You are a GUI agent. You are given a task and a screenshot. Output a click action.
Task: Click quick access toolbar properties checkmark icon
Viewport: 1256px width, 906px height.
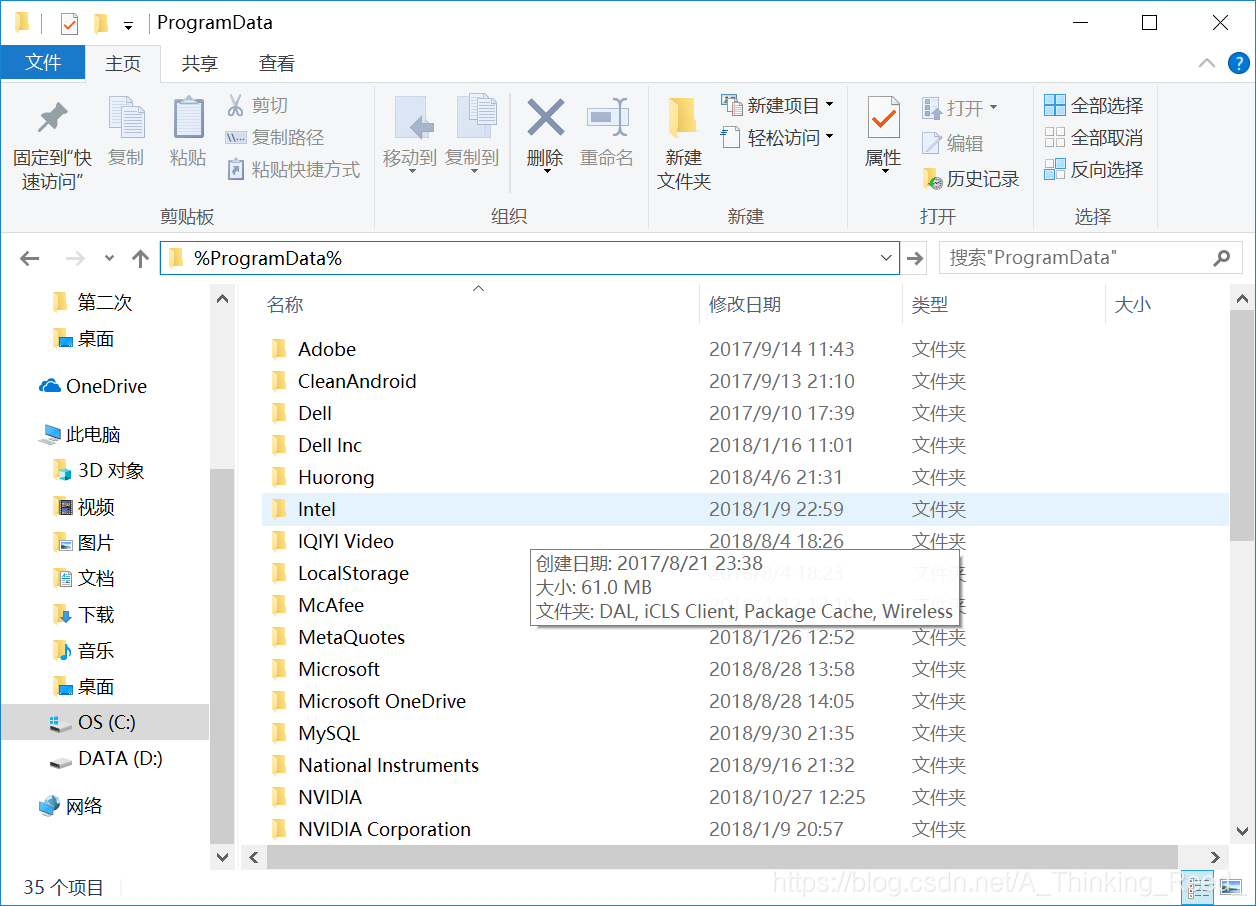pos(69,23)
